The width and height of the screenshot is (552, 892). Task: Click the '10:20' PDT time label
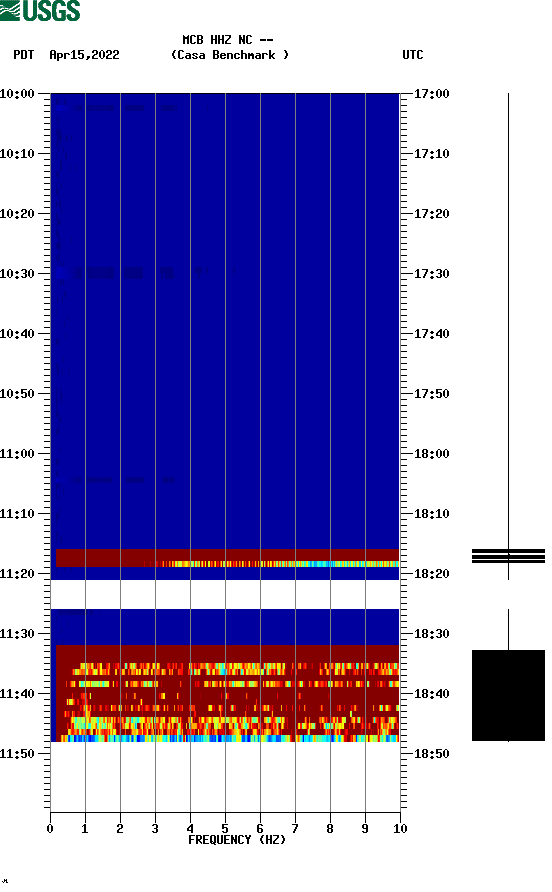(x=18, y=213)
